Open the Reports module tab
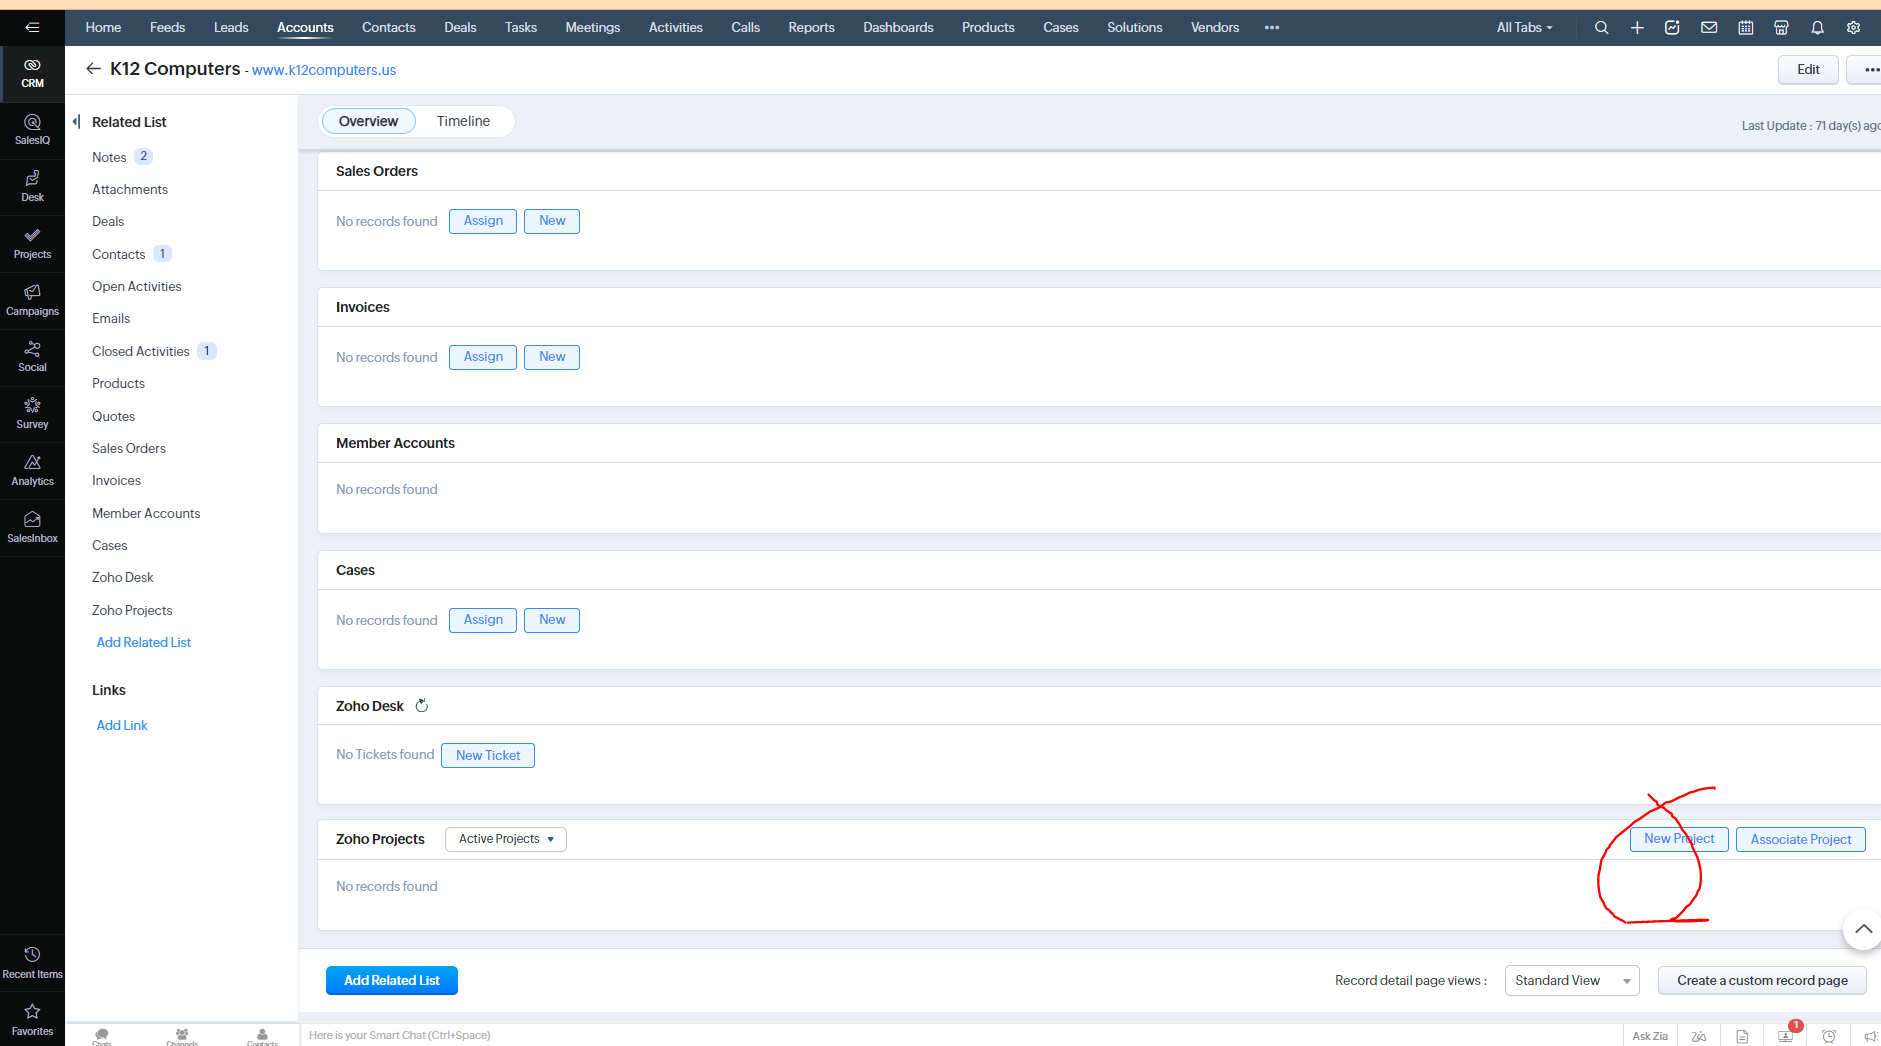Screen dimensions: 1881x1046 pyautogui.click(x=811, y=28)
